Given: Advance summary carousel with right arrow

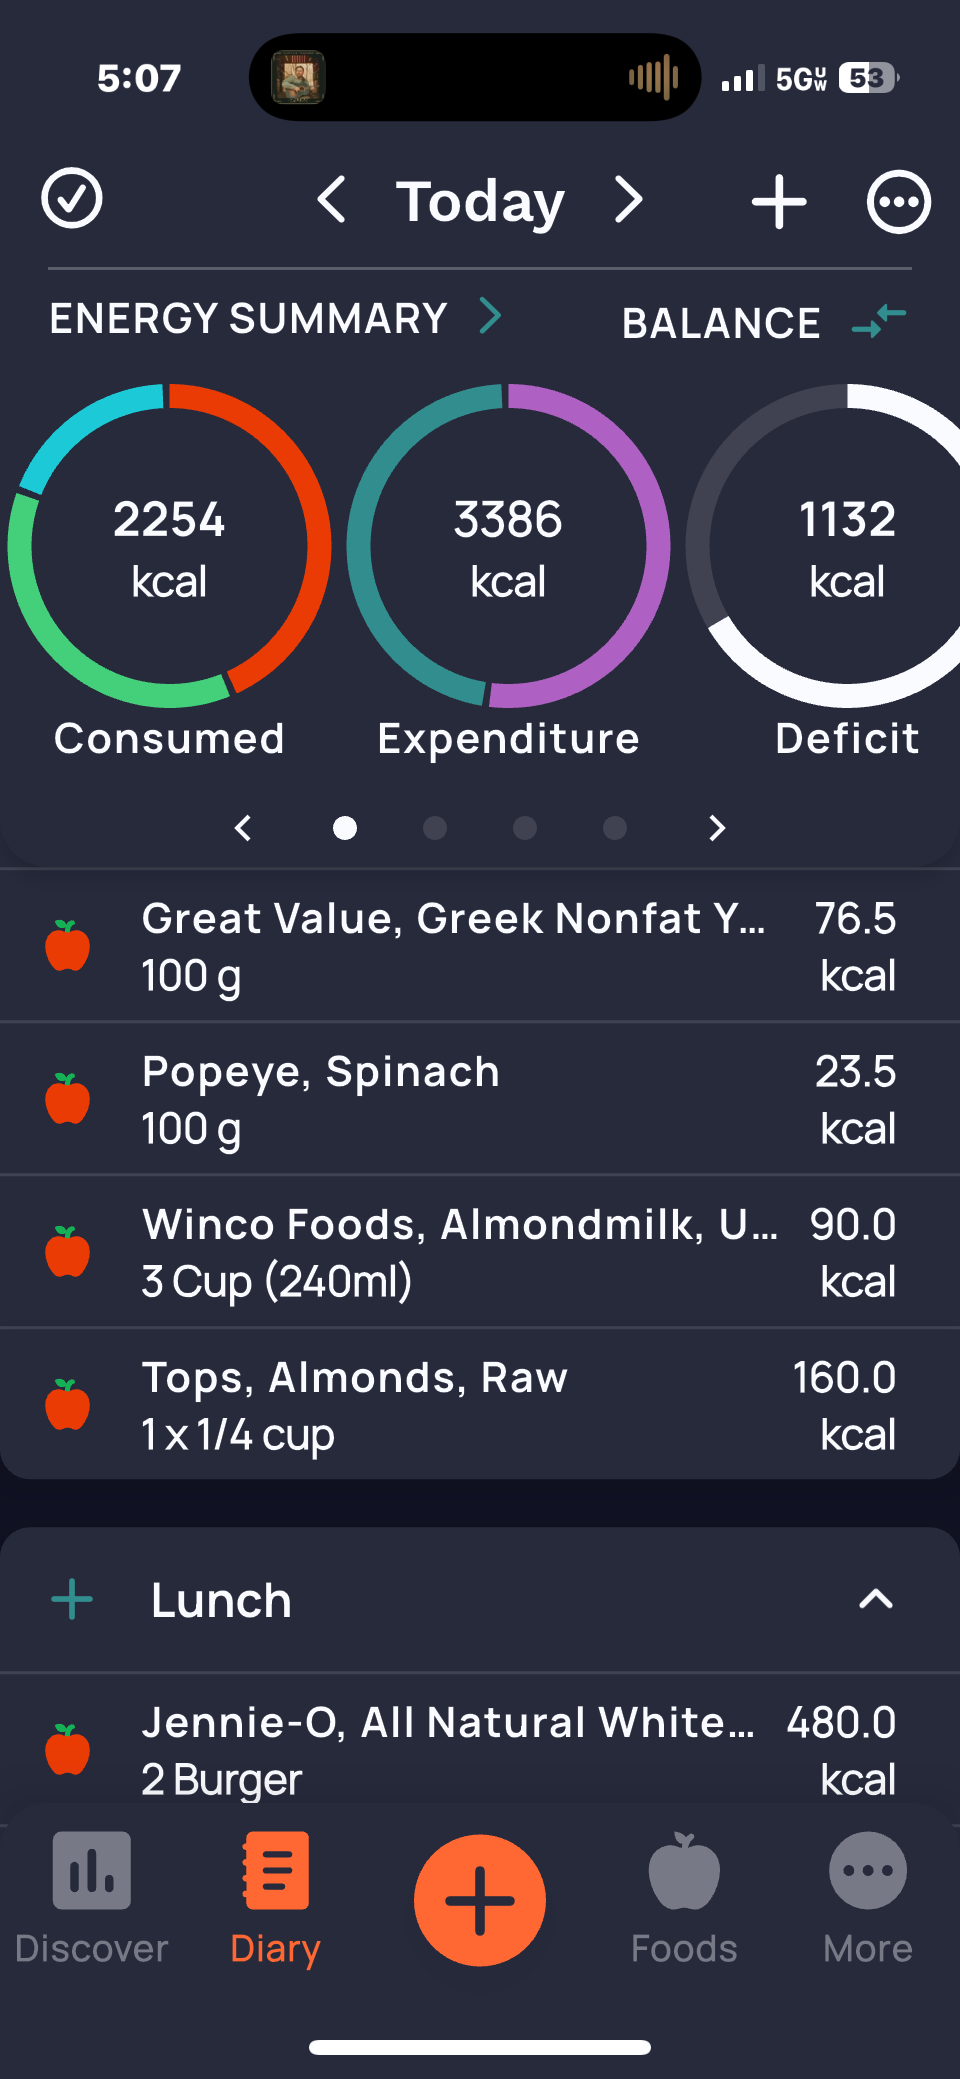Looking at the screenshot, I should click(x=716, y=828).
